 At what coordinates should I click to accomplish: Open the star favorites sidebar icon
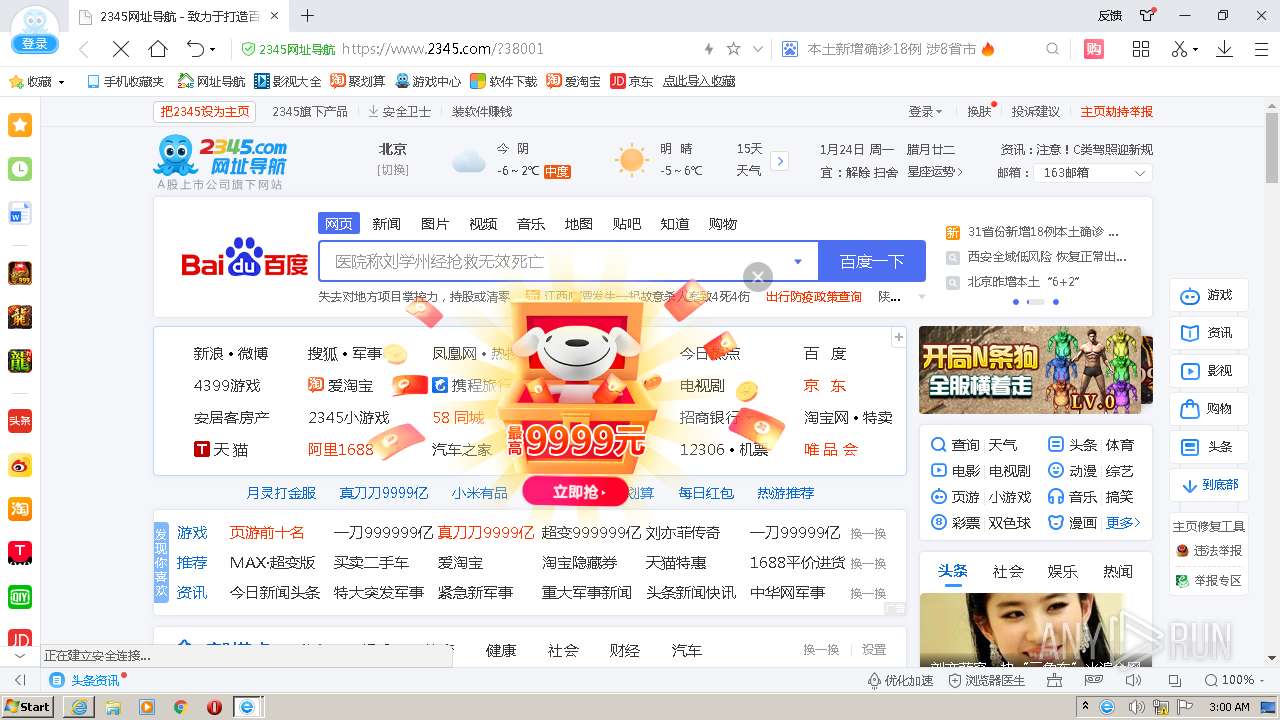(x=20, y=125)
